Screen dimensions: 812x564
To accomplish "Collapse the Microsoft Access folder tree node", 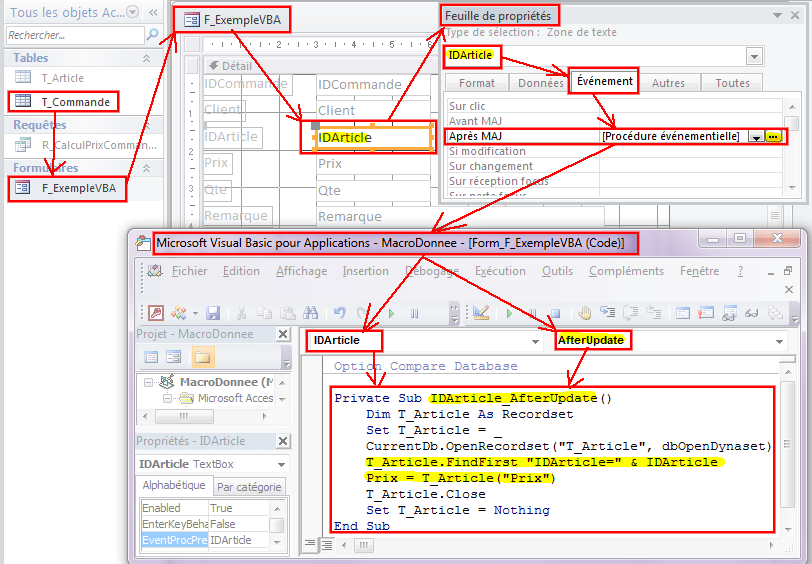I will click(x=167, y=399).
